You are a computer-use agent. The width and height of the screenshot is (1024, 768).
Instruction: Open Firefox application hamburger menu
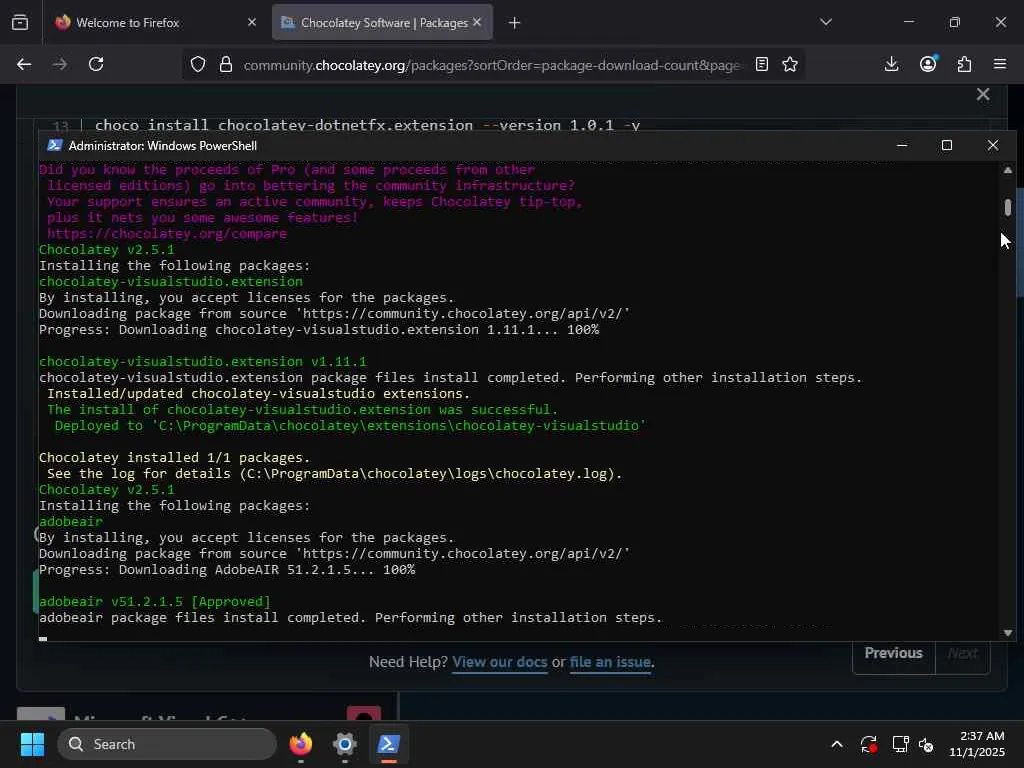[1000, 64]
